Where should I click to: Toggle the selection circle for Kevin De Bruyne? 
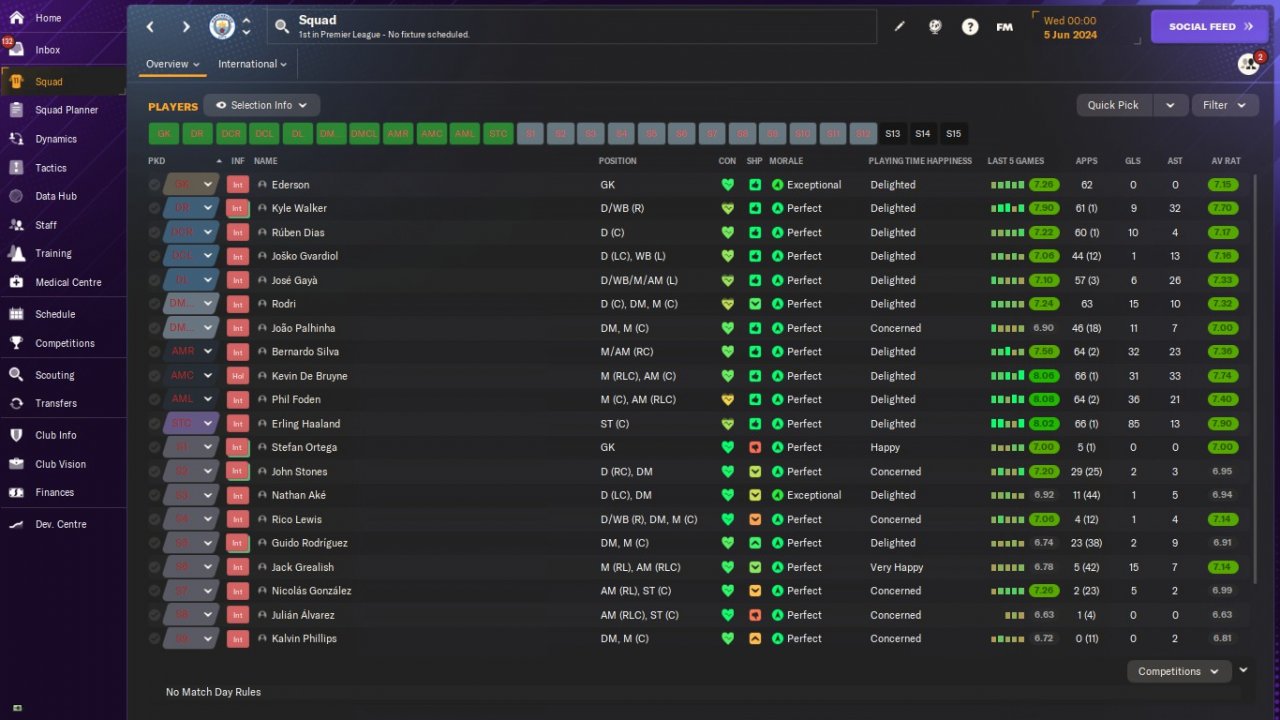154,376
